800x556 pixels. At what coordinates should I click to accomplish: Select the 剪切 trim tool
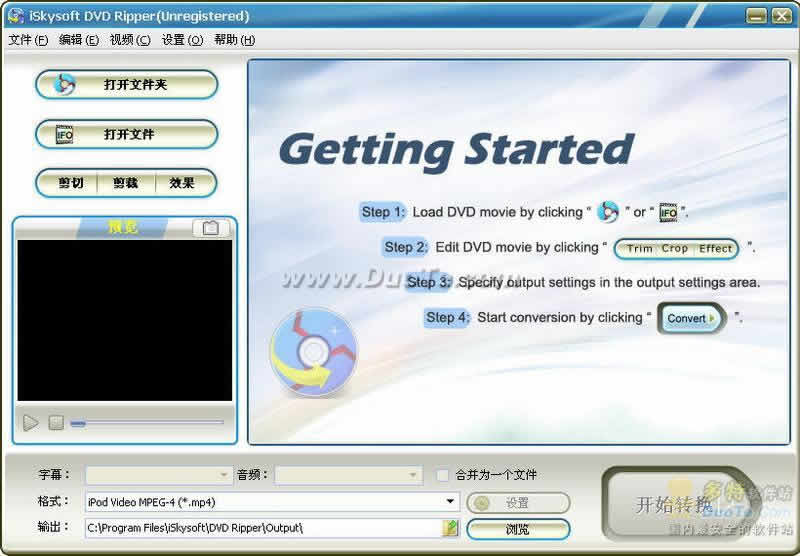click(x=69, y=183)
